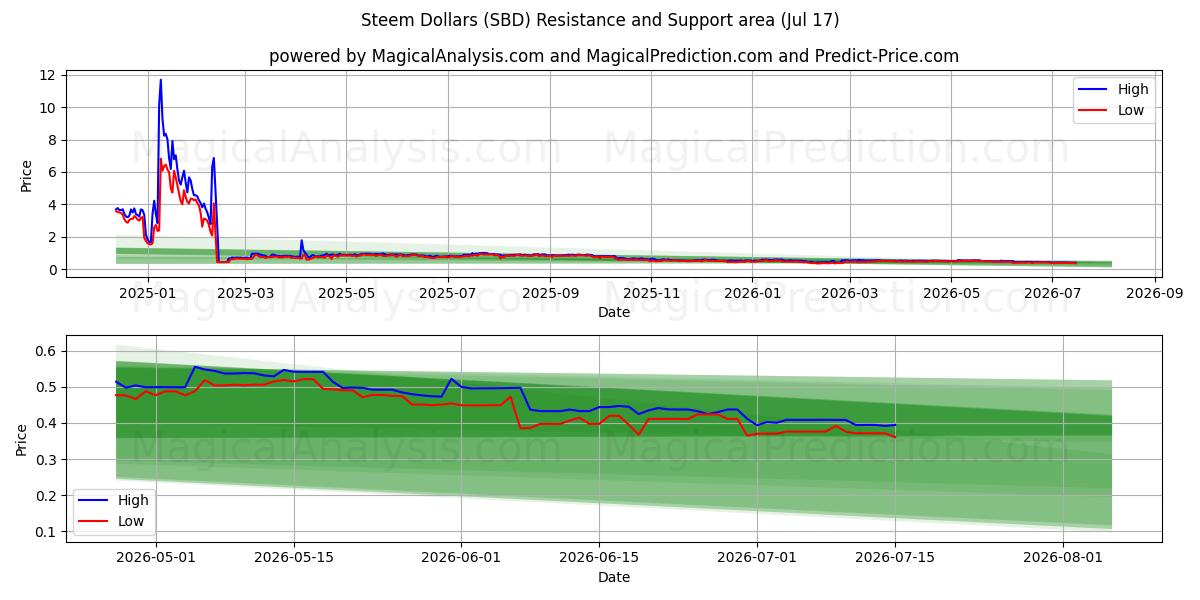Click the 2026-05-15 tick label on the bottom chart
This screenshot has width=1200, height=600.
click(x=294, y=558)
